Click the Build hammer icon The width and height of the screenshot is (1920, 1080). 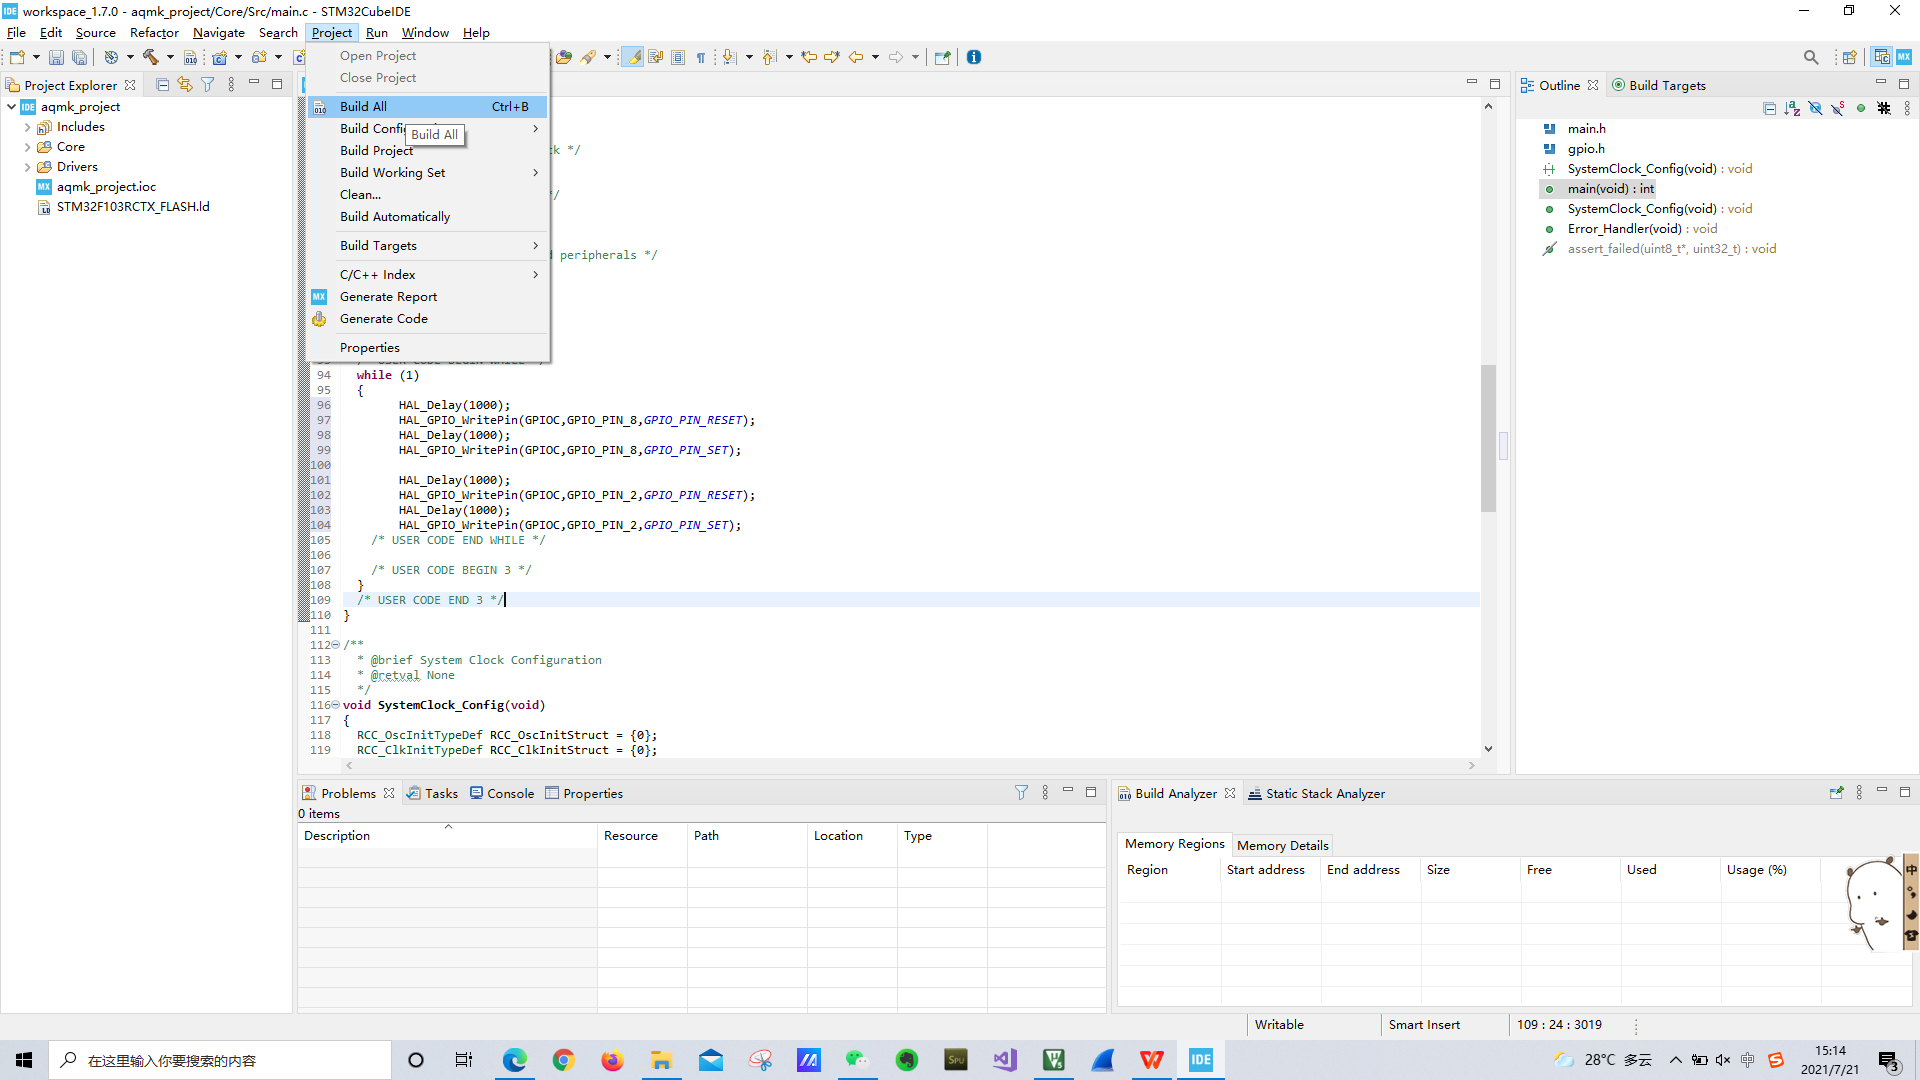(151, 57)
